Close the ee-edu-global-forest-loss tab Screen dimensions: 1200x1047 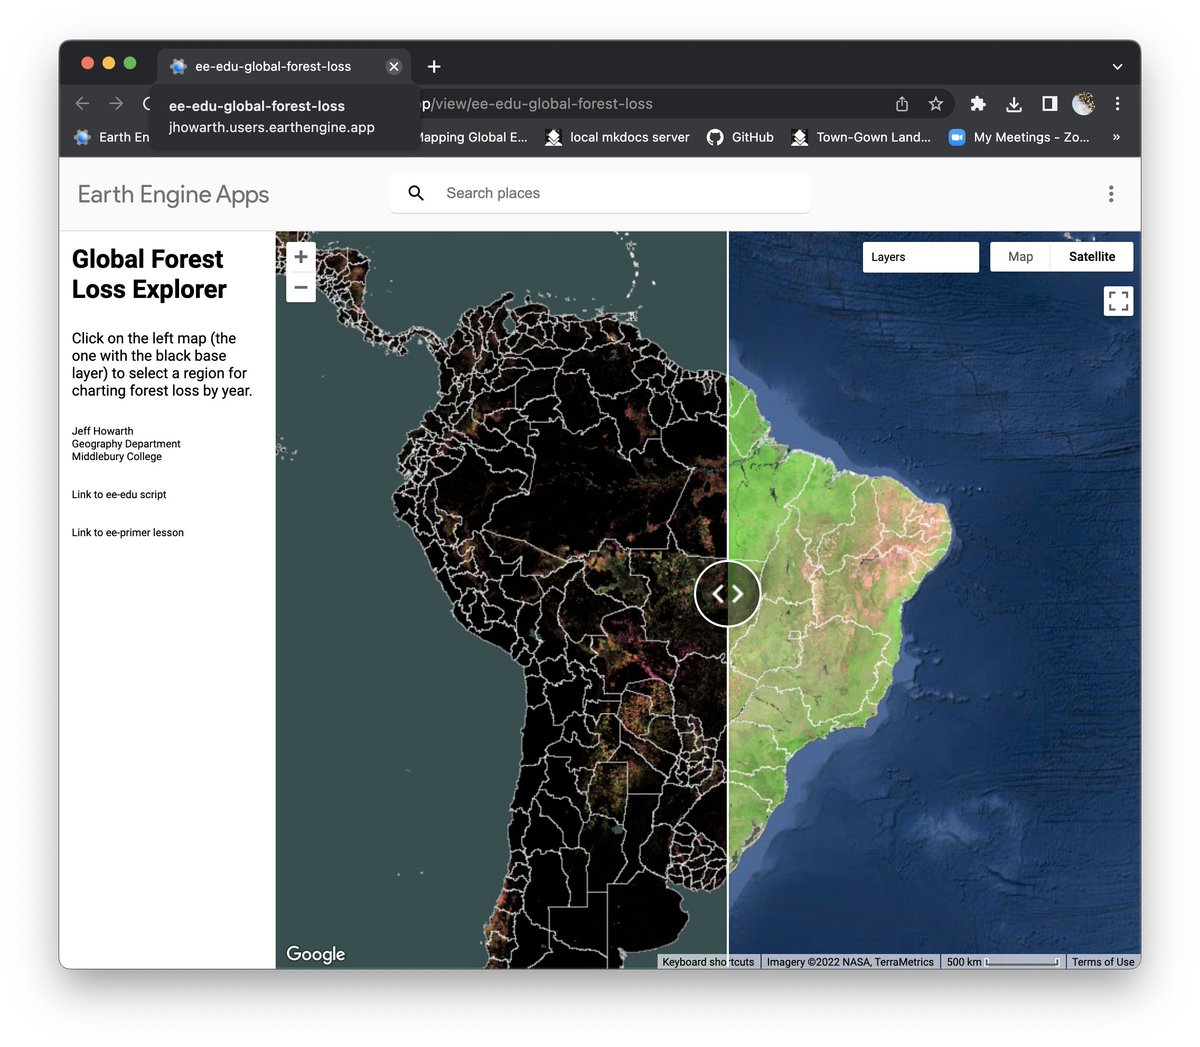coord(394,66)
